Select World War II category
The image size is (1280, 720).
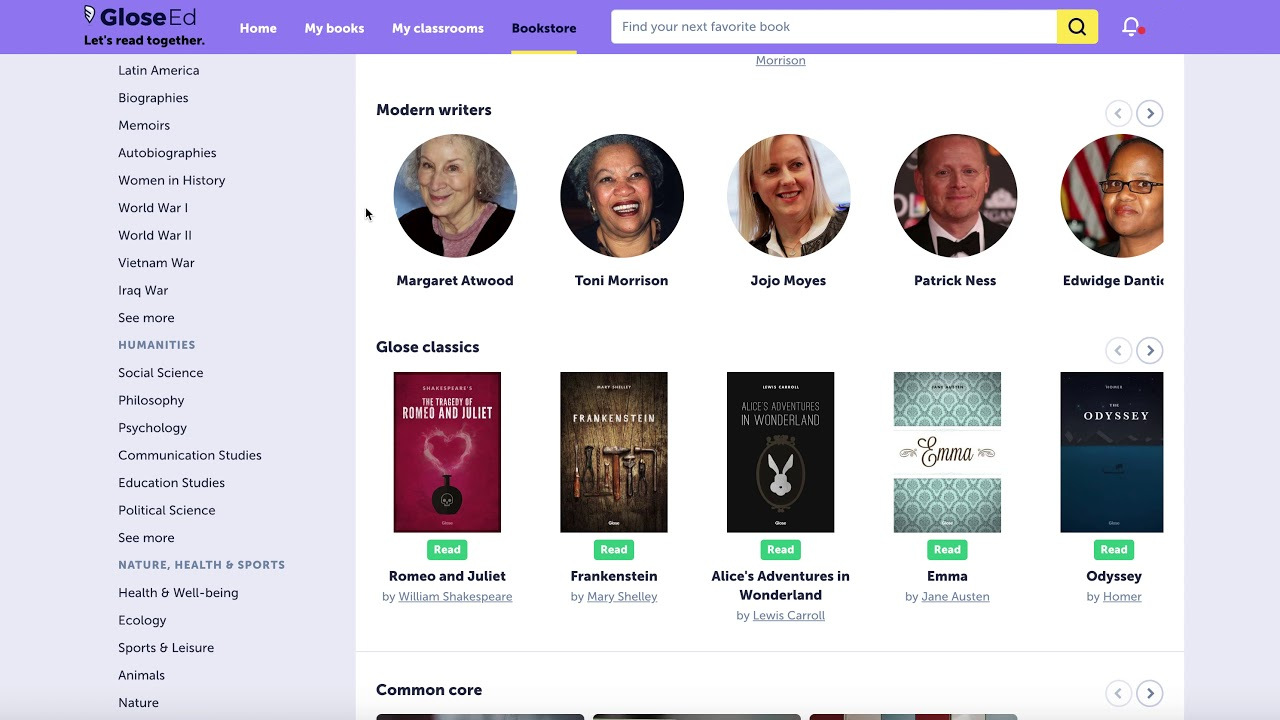pyautogui.click(x=155, y=235)
